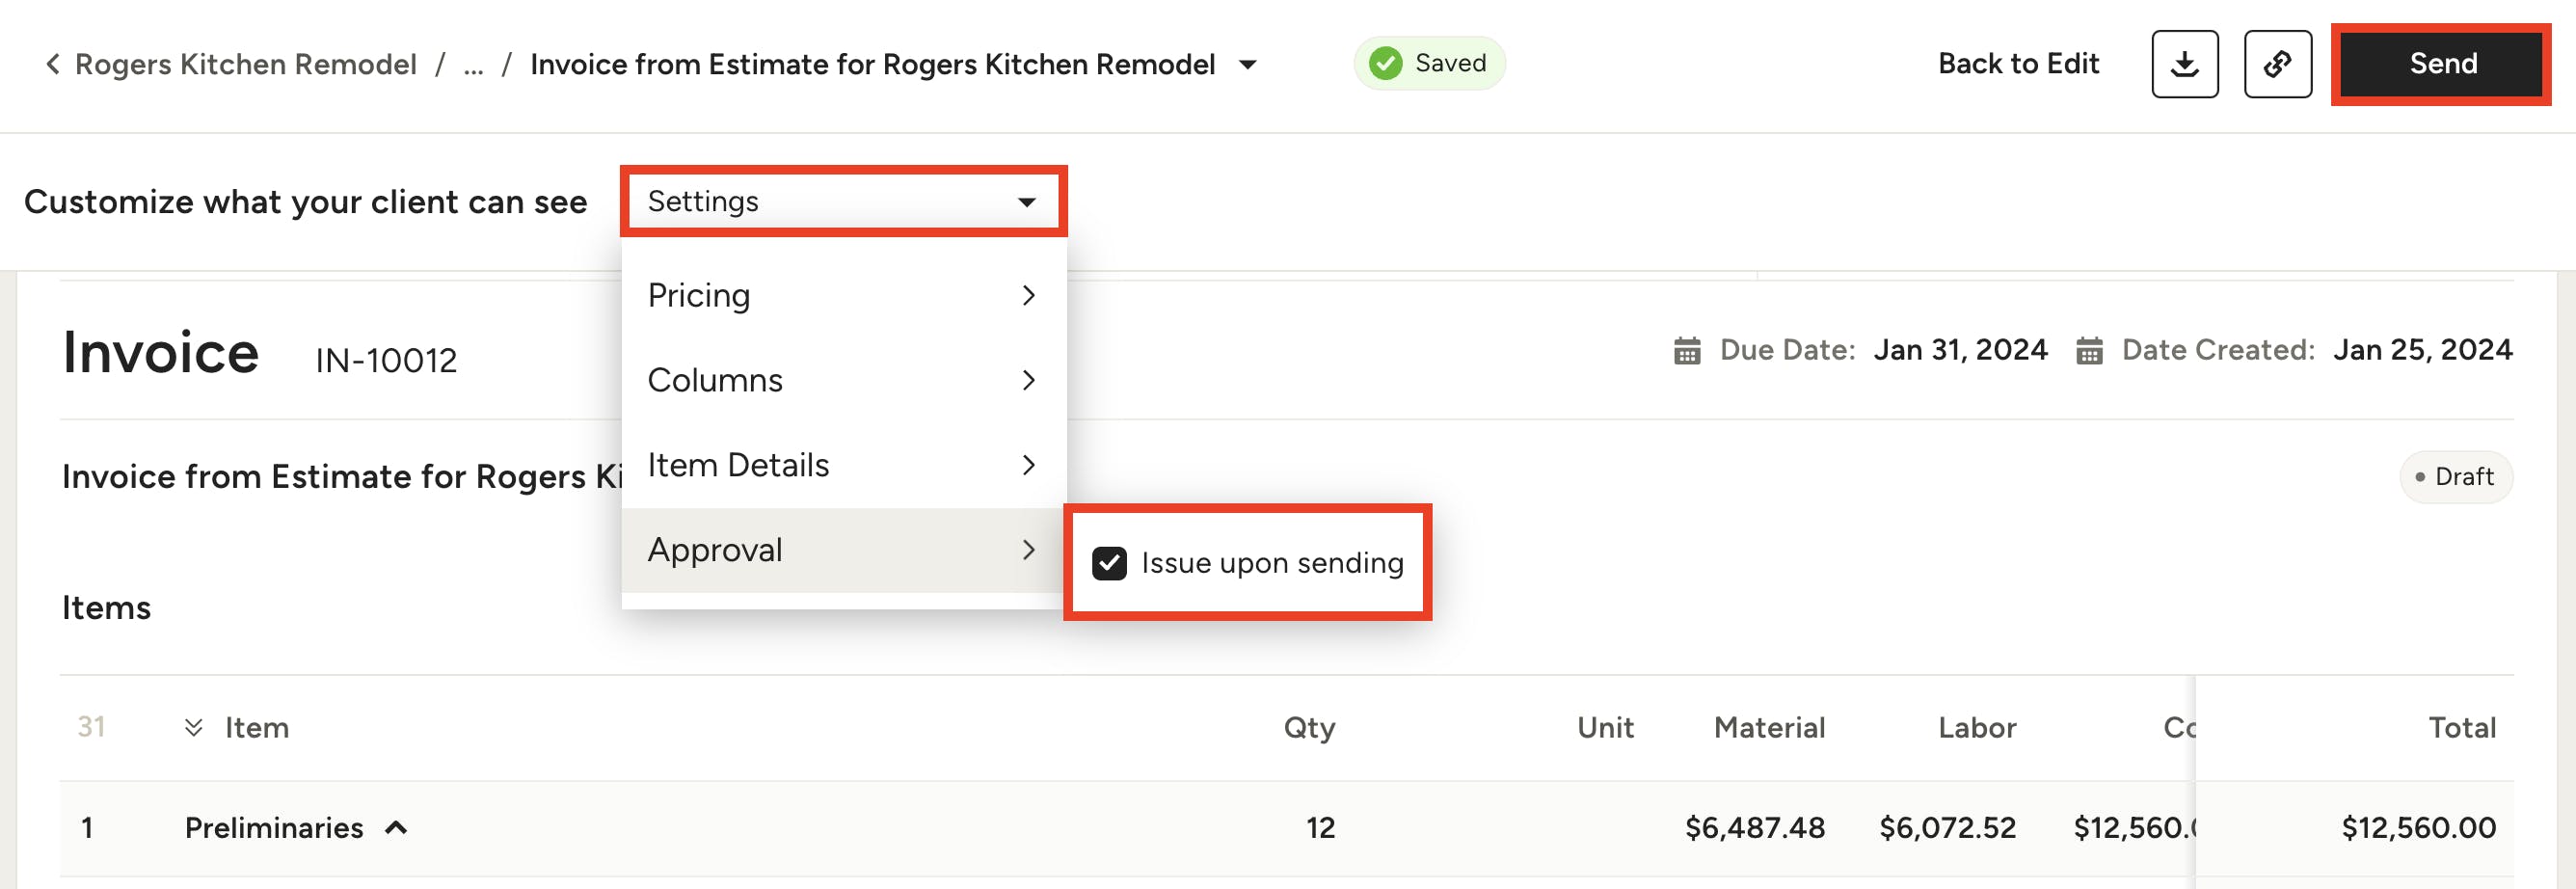The width and height of the screenshot is (2576, 889).
Task: Click the Back to Edit link
Action: pyautogui.click(x=2018, y=63)
